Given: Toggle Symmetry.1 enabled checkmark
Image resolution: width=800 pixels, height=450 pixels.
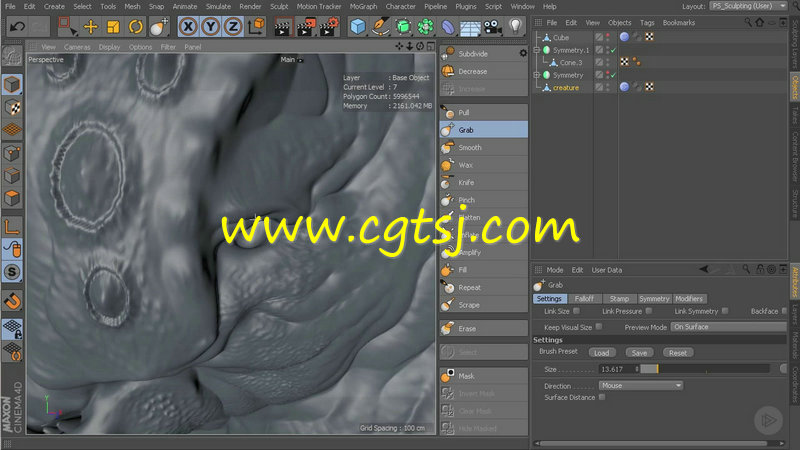Looking at the screenshot, I should pos(613,50).
